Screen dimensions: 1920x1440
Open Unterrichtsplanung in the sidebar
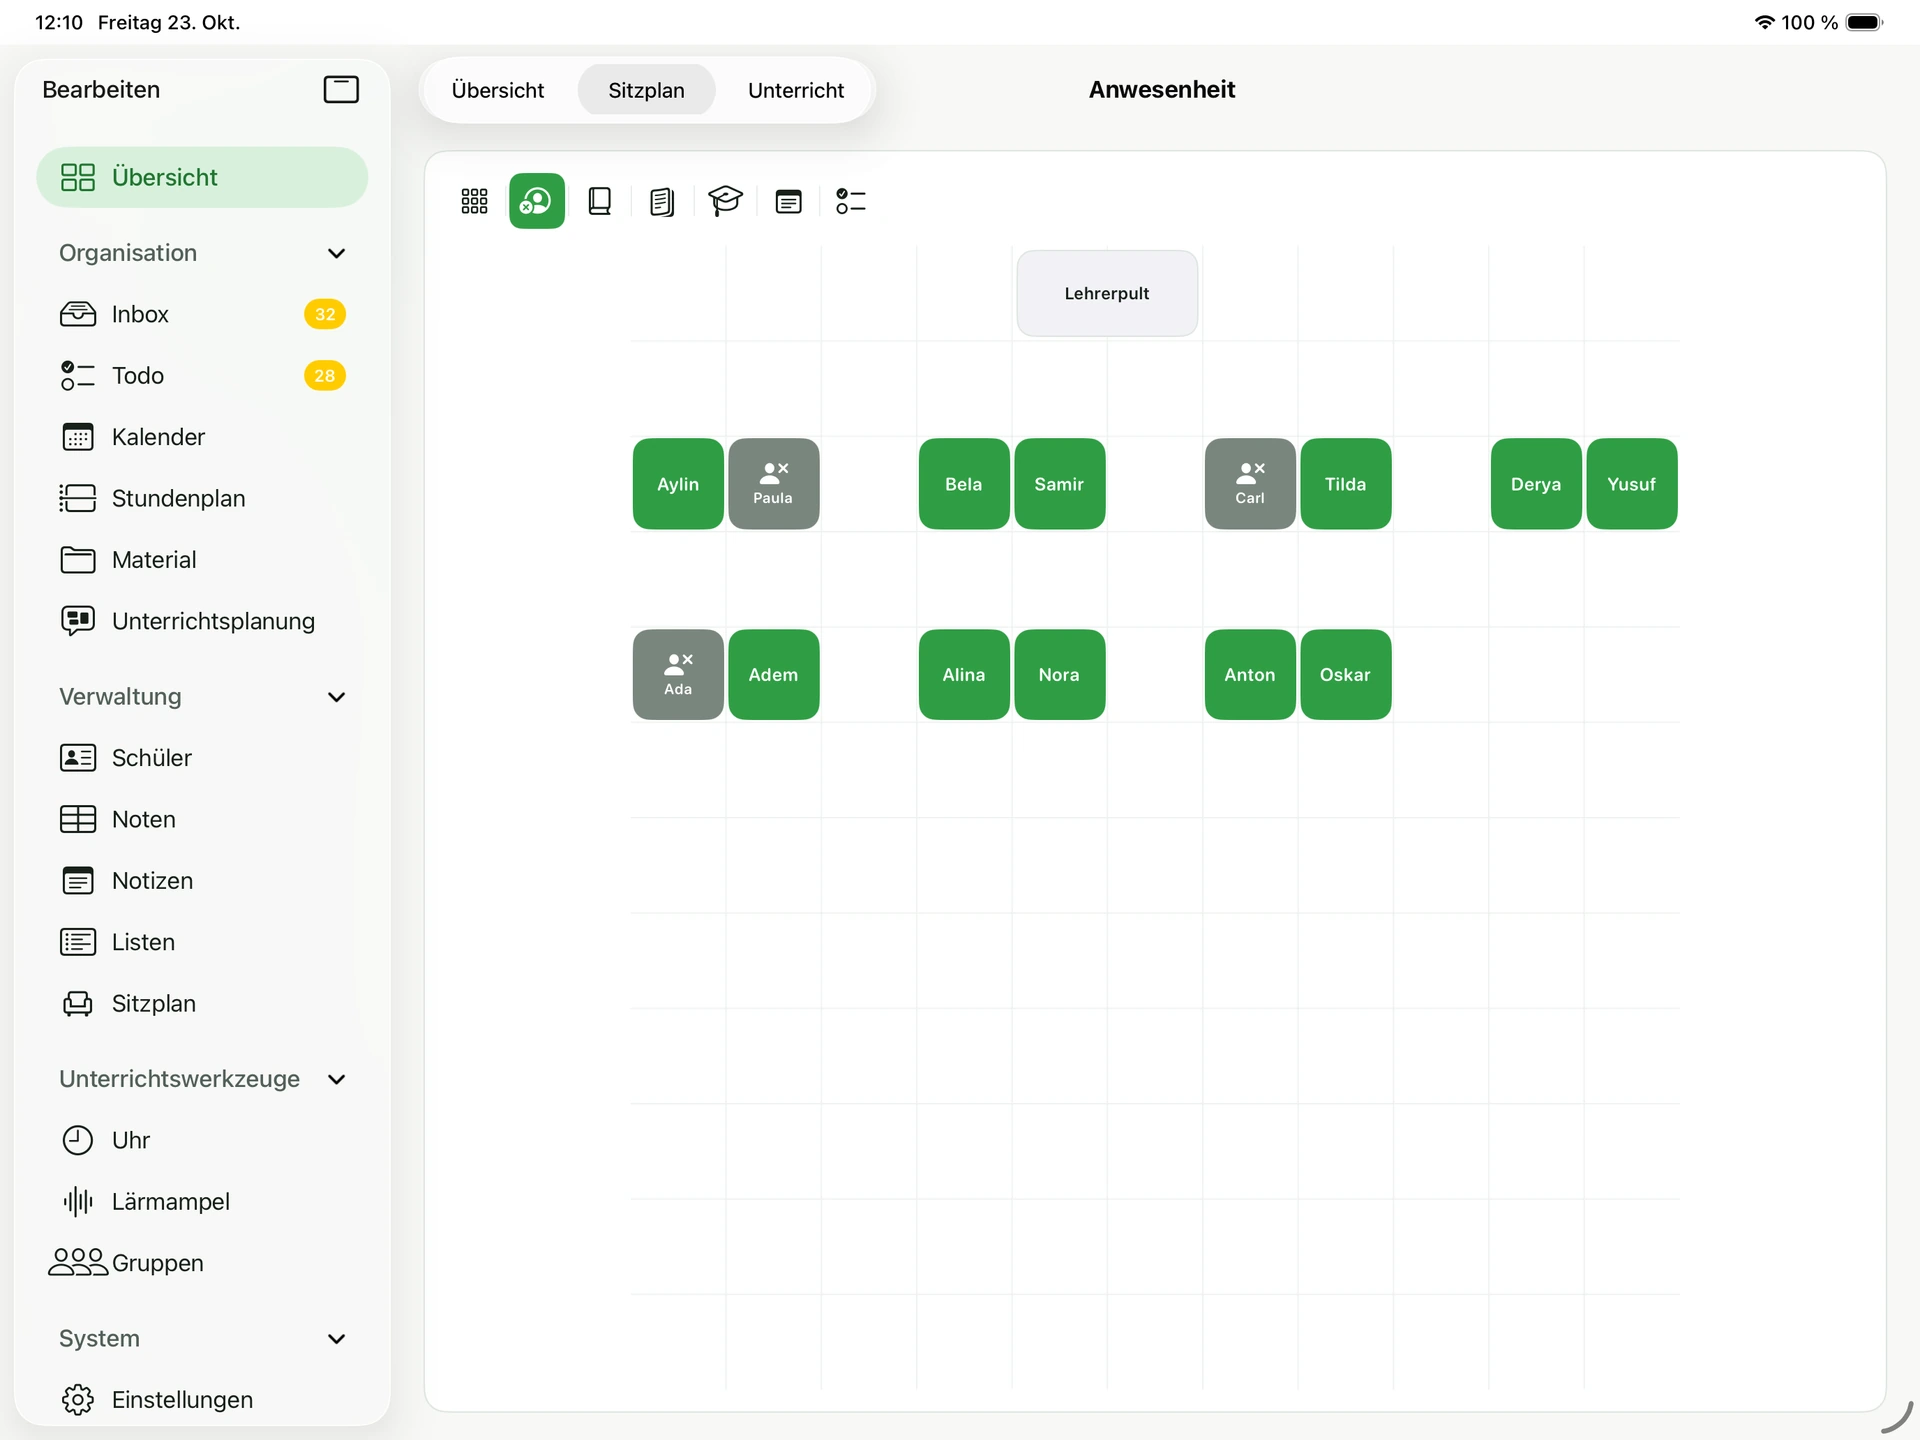click(202, 621)
